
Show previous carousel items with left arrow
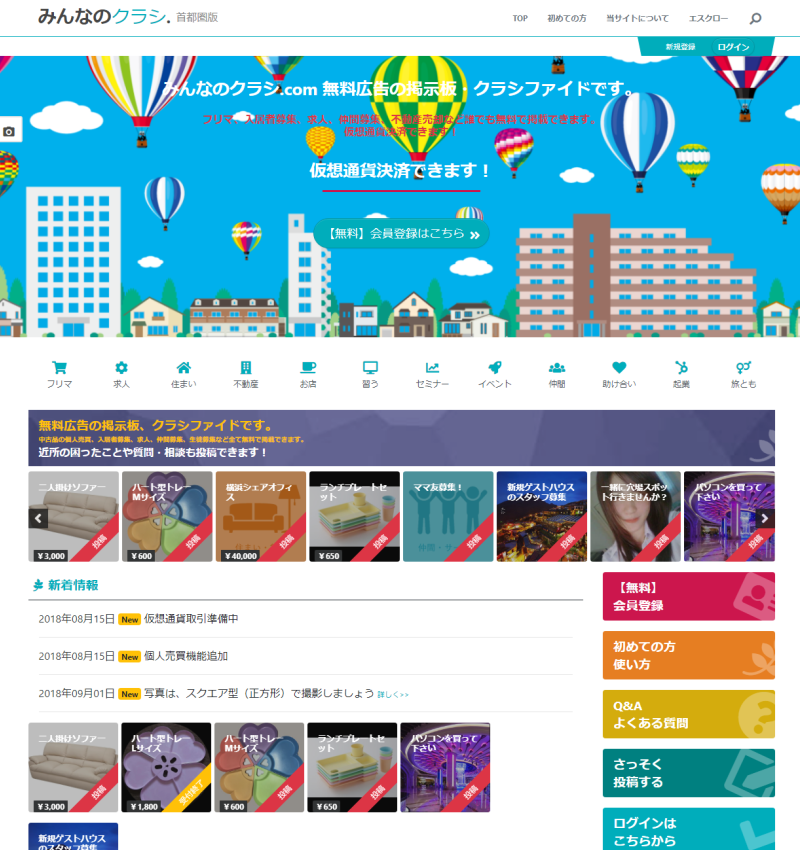click(x=38, y=518)
